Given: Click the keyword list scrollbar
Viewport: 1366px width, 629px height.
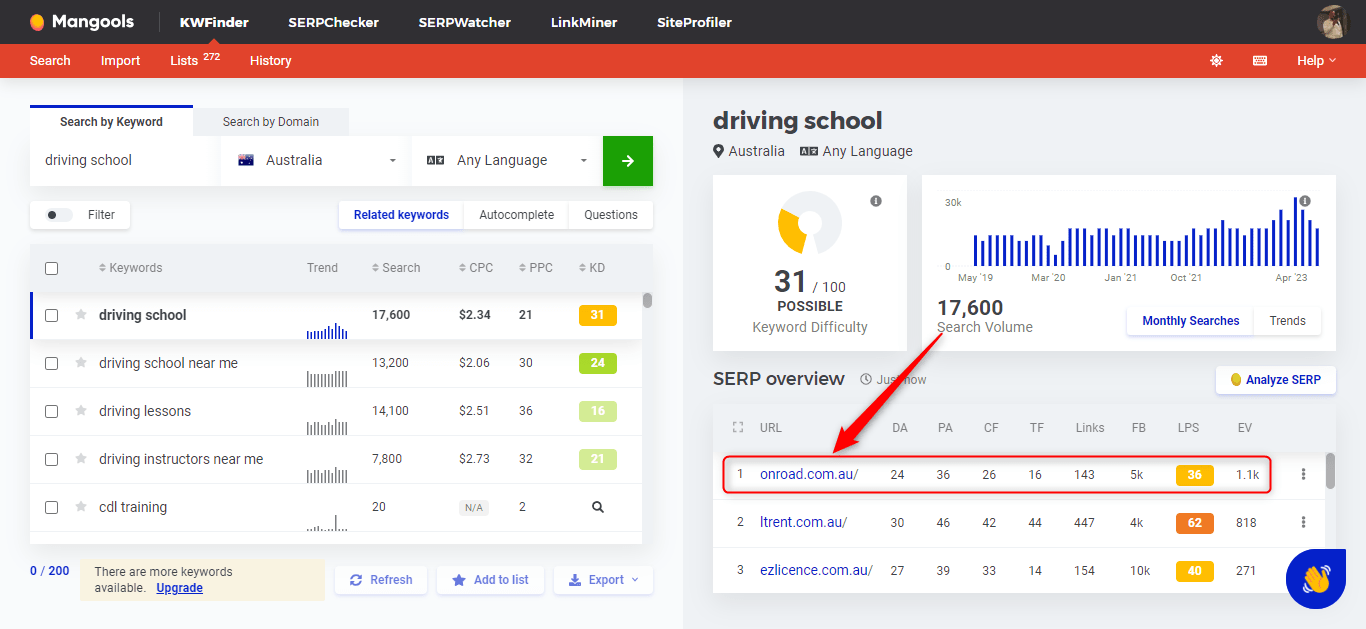Looking at the screenshot, I should click(647, 299).
